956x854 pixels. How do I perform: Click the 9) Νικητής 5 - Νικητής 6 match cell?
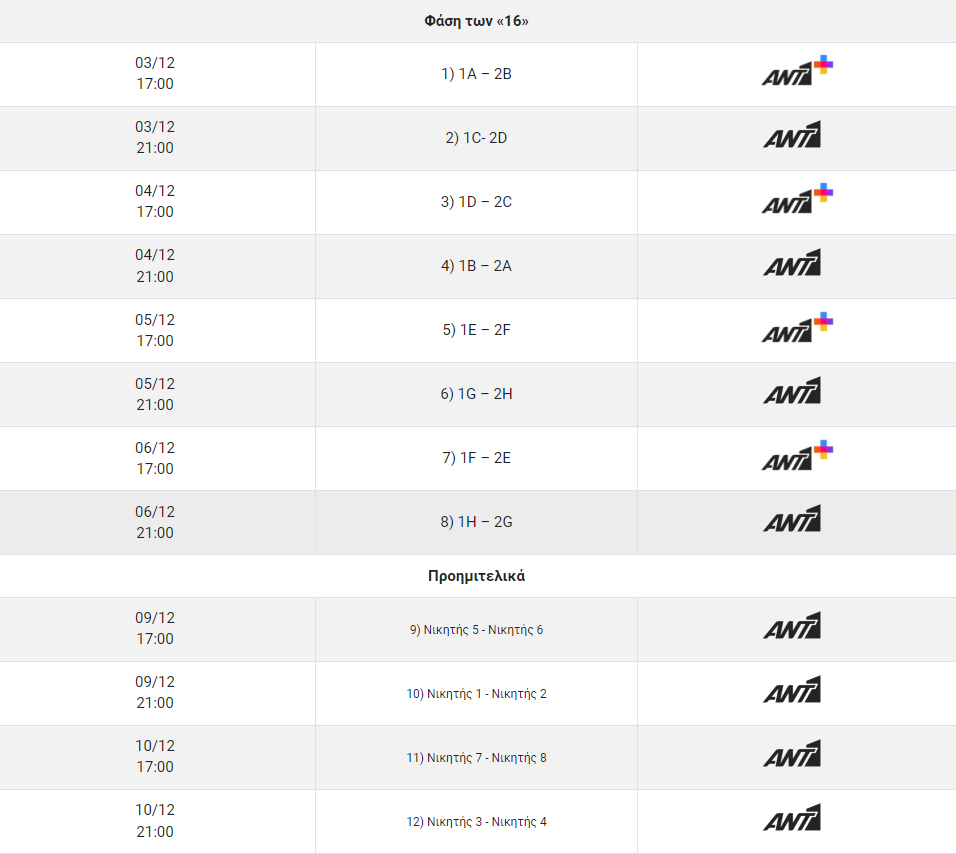(476, 630)
